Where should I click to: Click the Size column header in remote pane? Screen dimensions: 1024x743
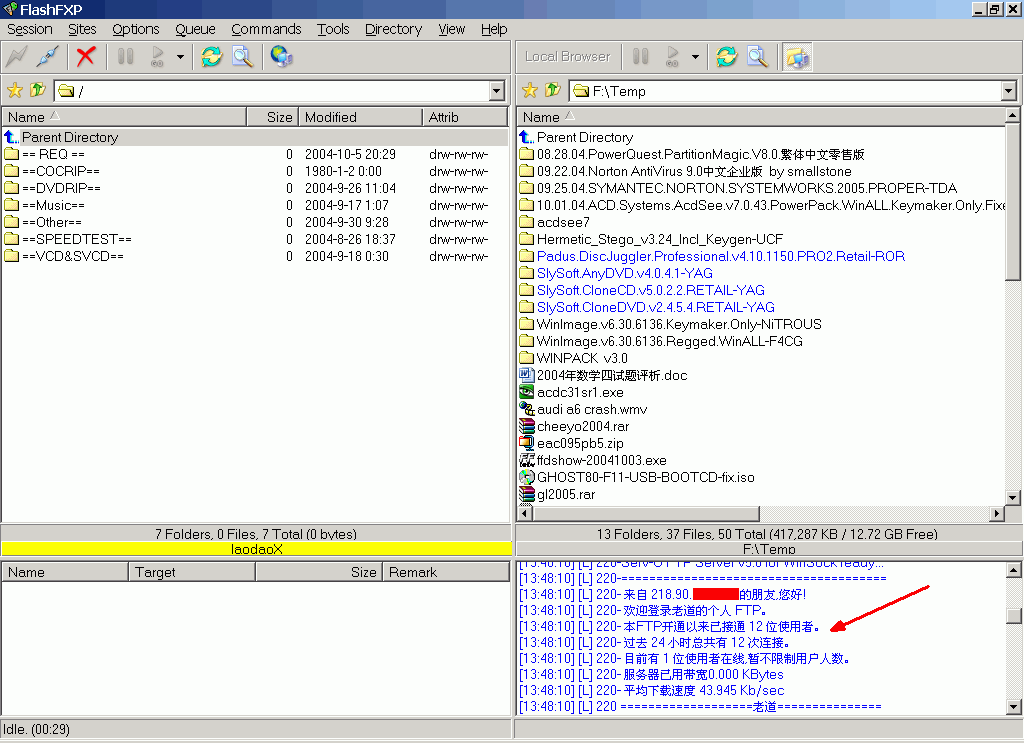point(272,117)
